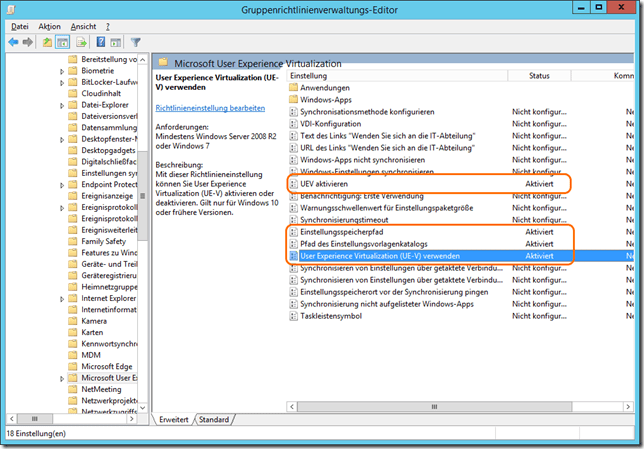
Task: Open the Anwendungen folder in the list
Action: tap(325, 88)
